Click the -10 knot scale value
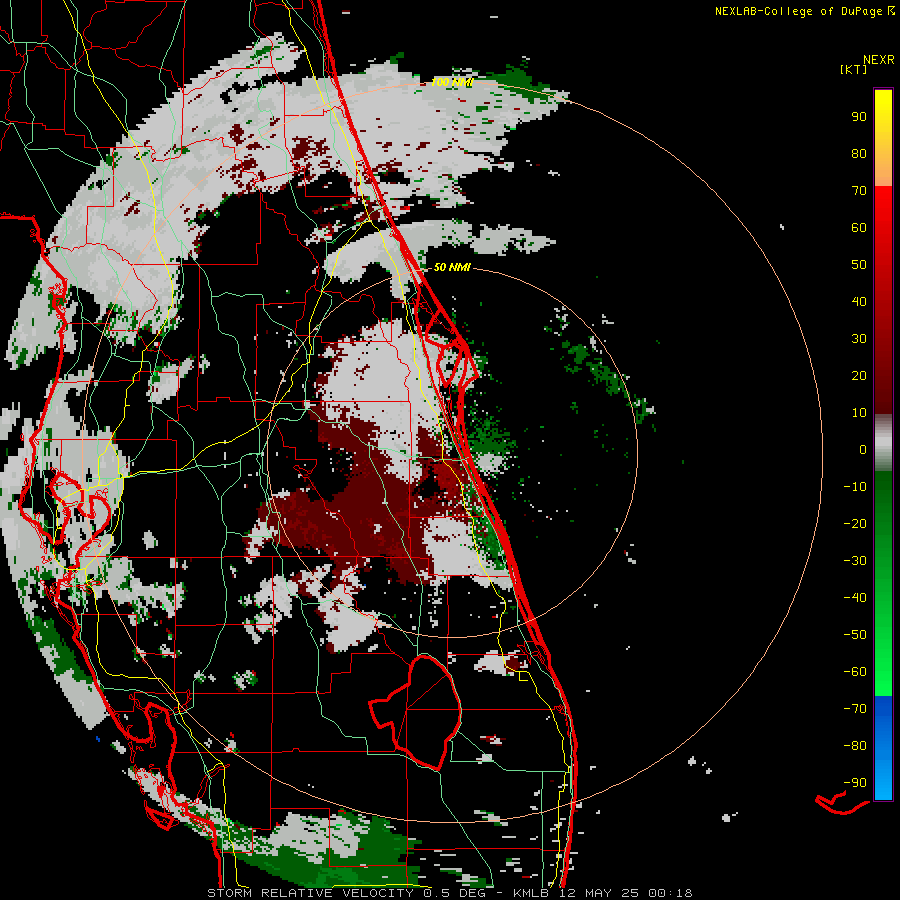This screenshot has height=900, width=900. pos(855,487)
